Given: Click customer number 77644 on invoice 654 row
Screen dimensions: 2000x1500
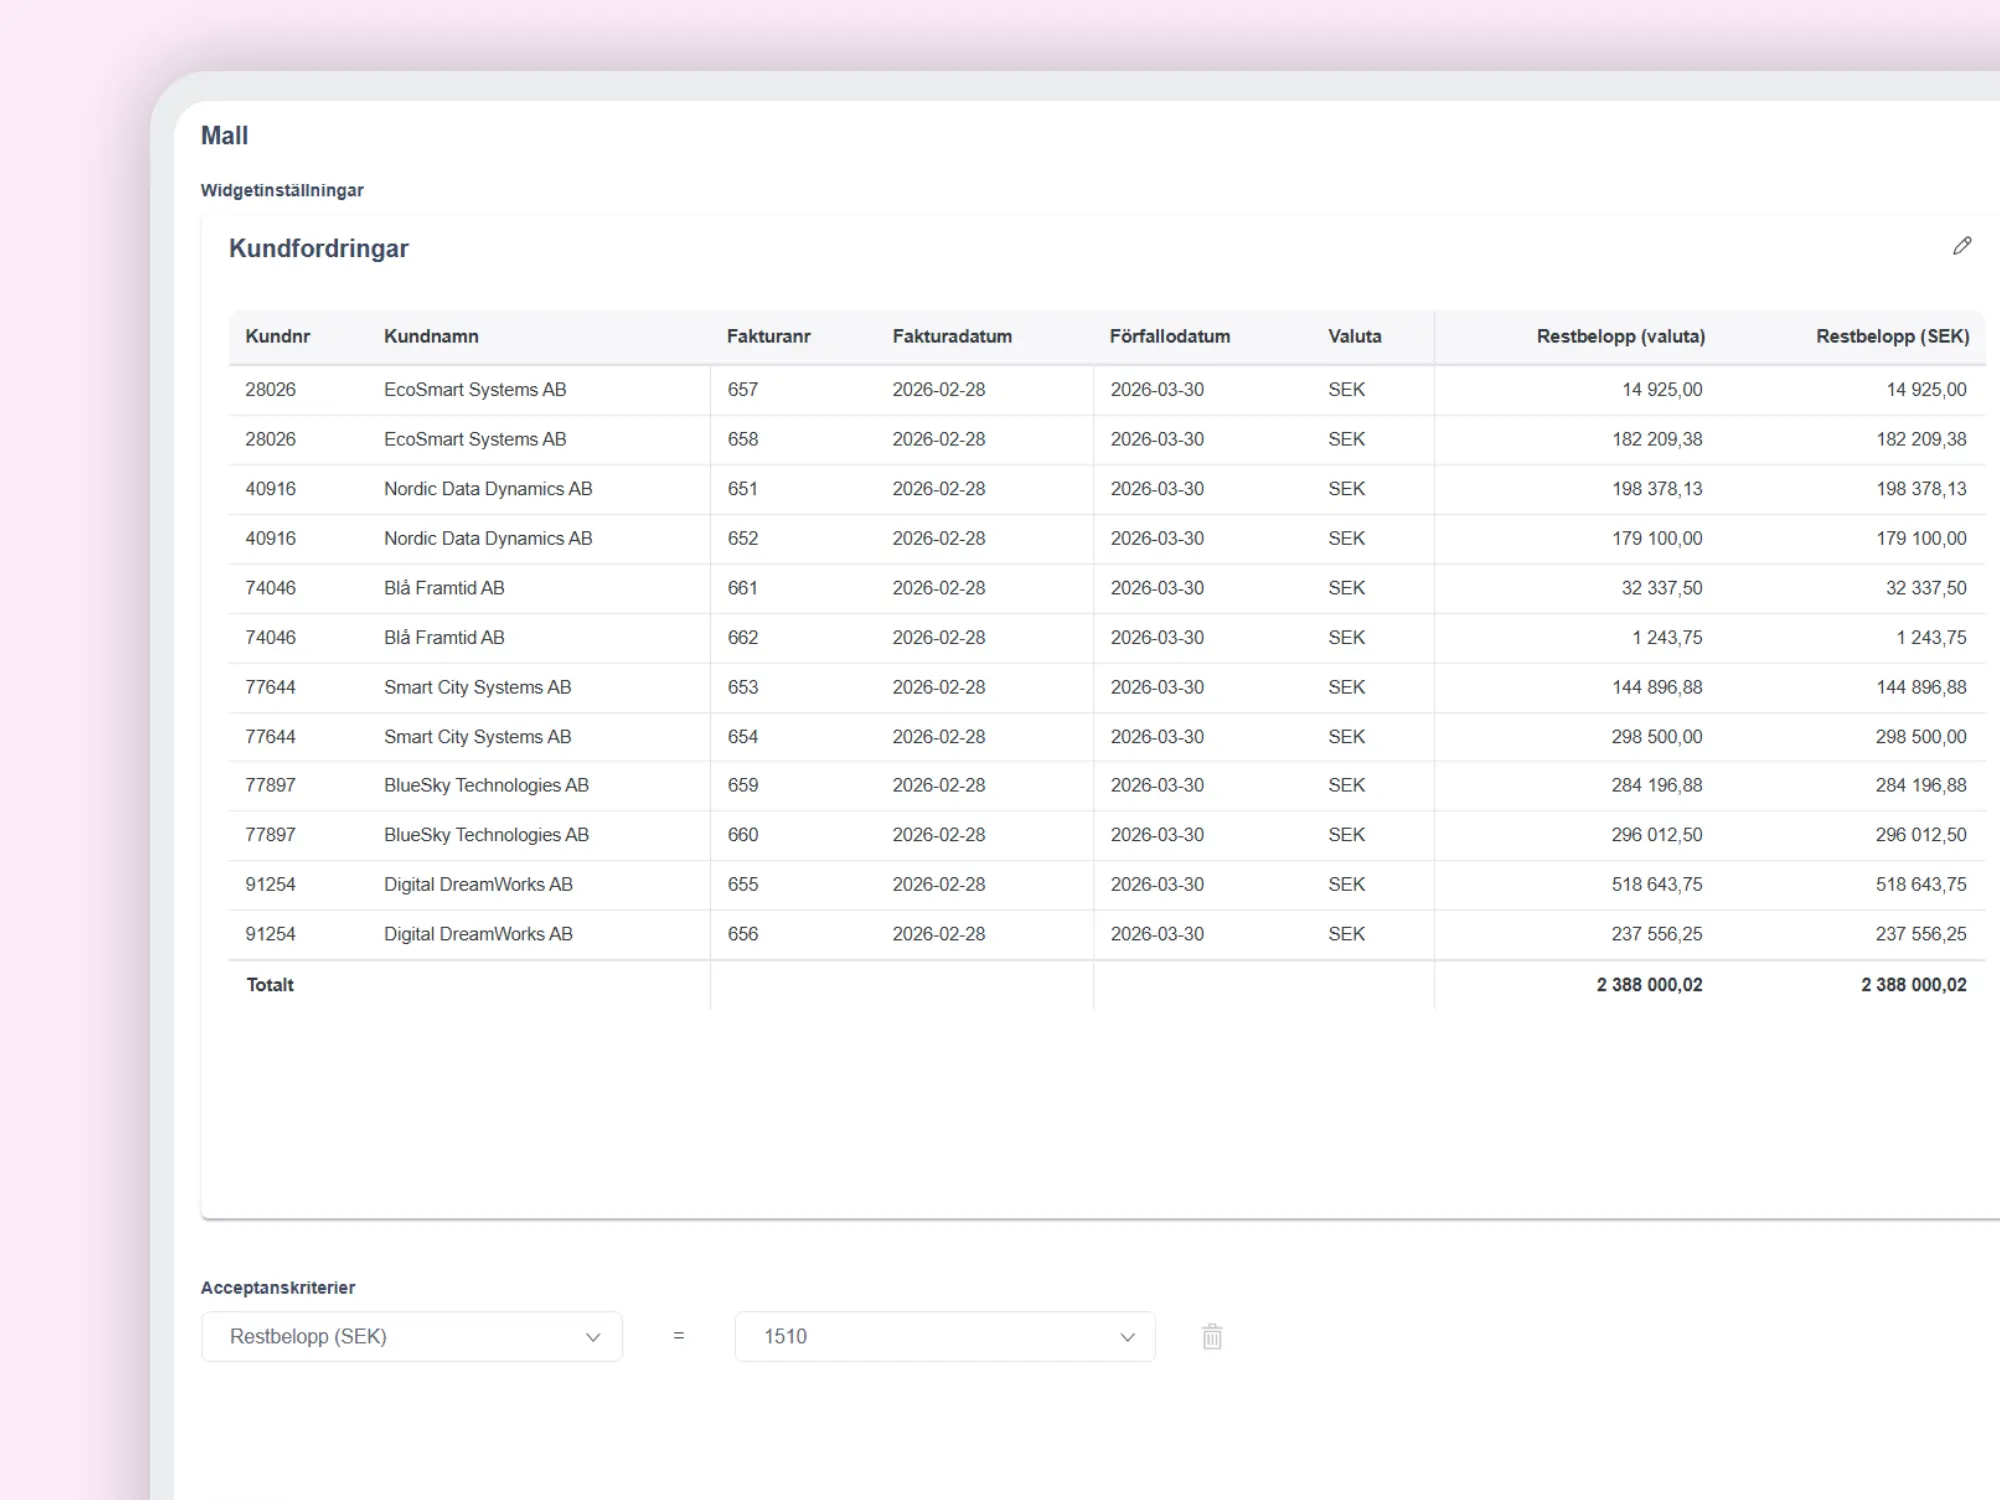Looking at the screenshot, I should click(270, 736).
